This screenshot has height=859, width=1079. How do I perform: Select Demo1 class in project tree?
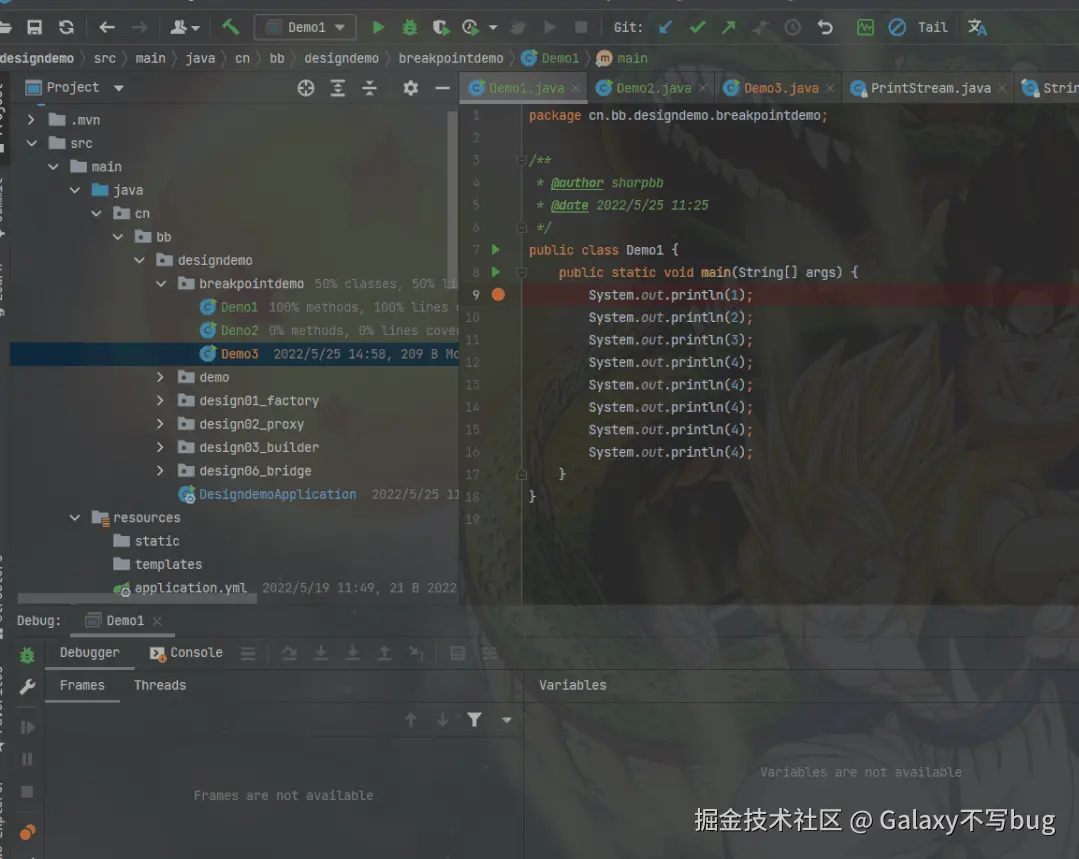click(x=239, y=307)
